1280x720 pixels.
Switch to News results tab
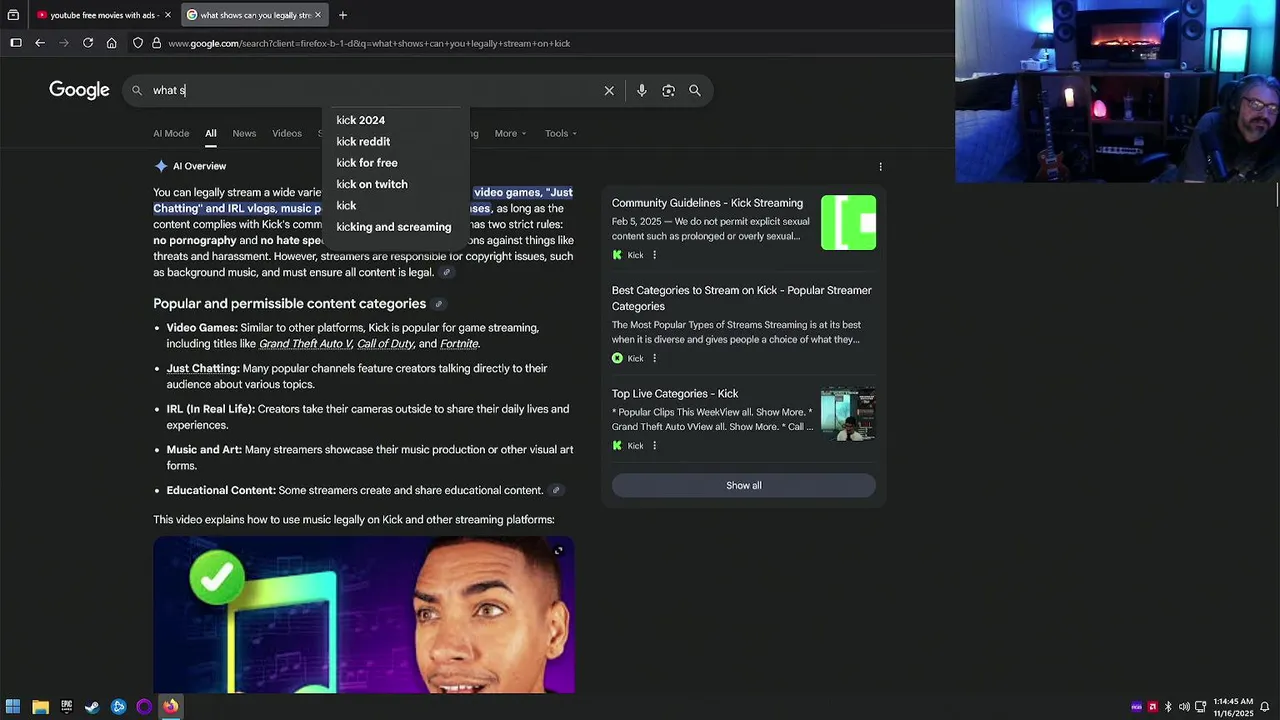[244, 133]
